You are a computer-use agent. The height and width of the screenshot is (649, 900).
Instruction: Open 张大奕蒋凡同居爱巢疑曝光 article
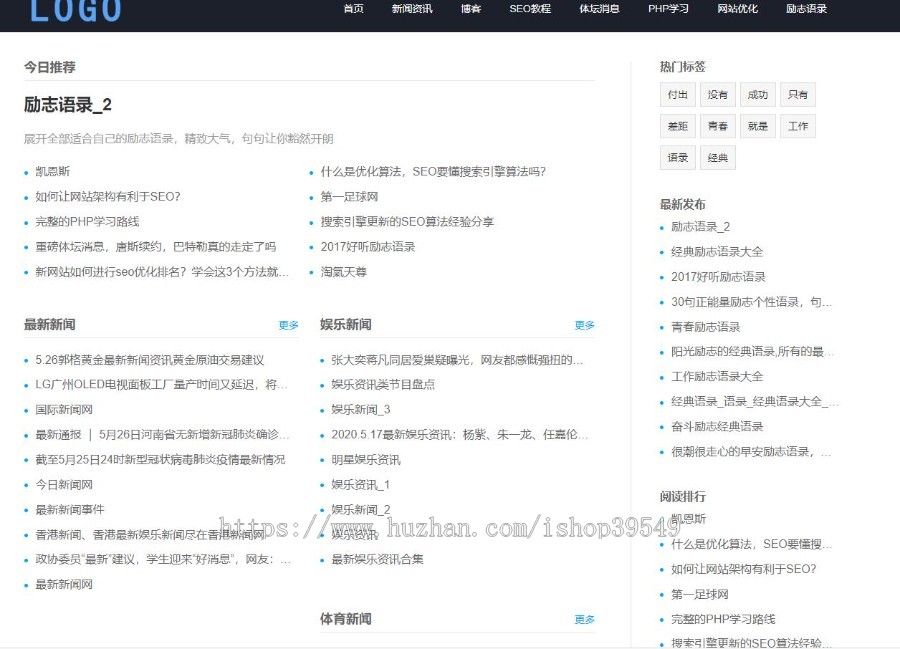tap(457, 360)
